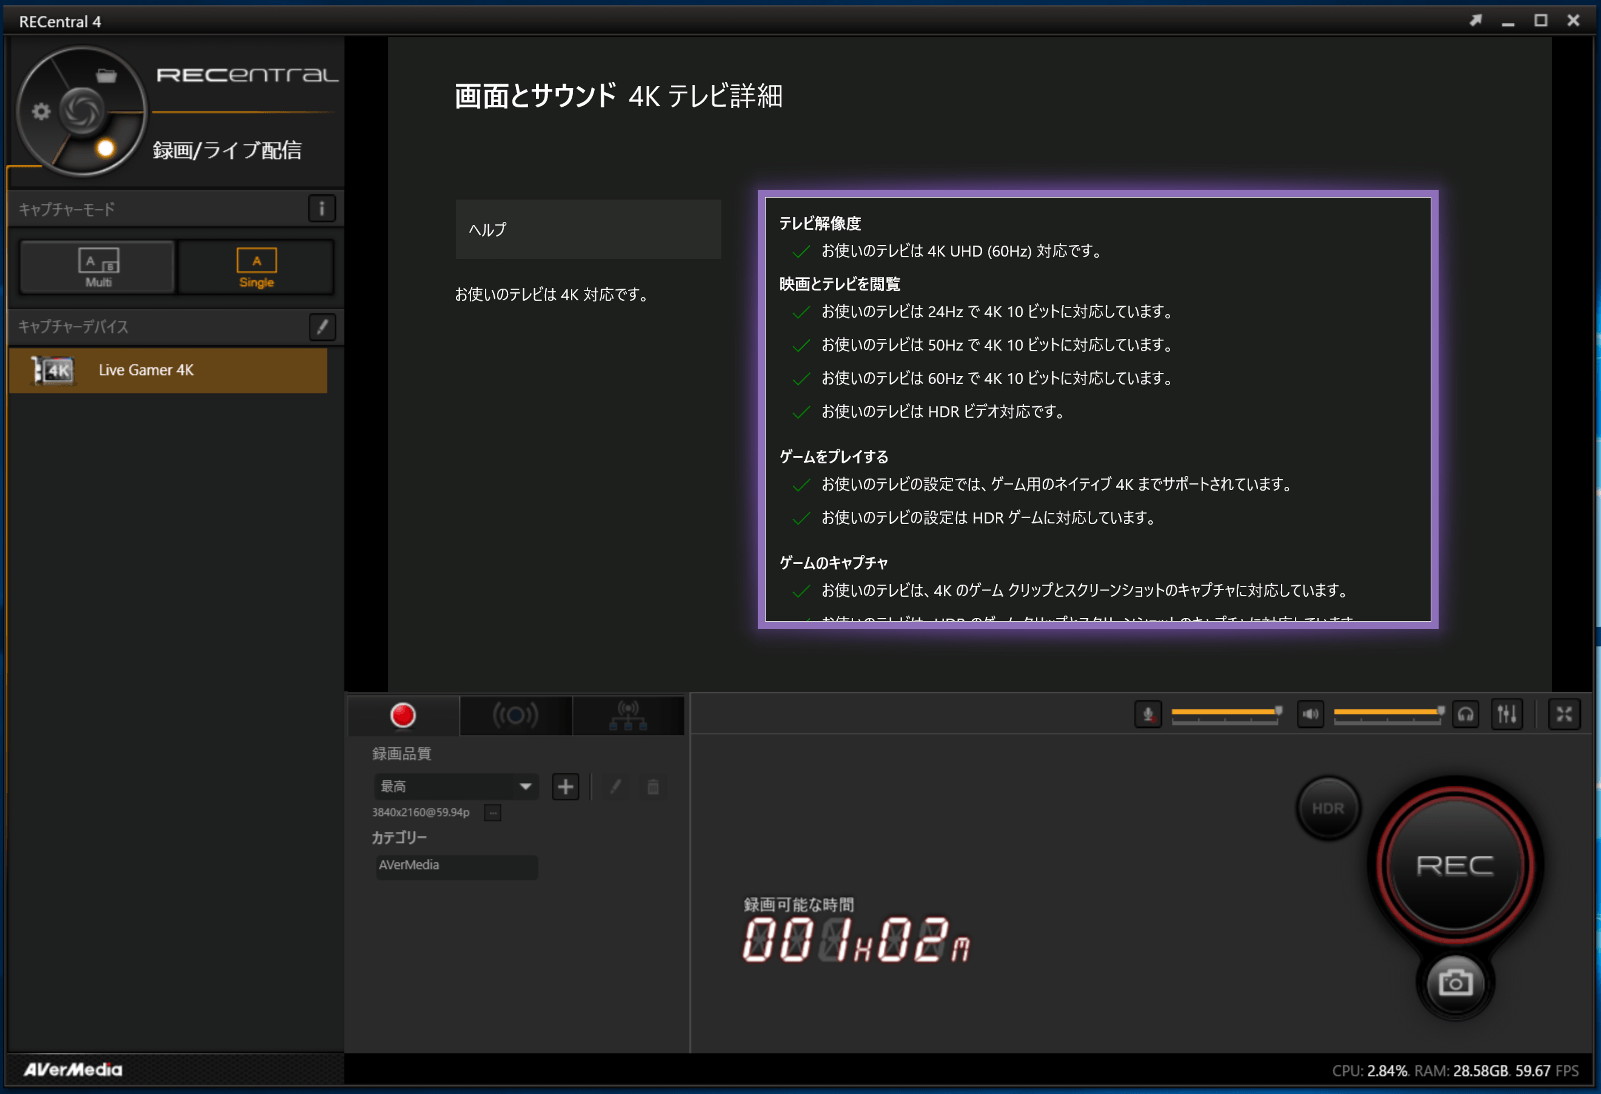Take a snapshot with the camera button
The image size is (1601, 1094).
tap(1455, 983)
